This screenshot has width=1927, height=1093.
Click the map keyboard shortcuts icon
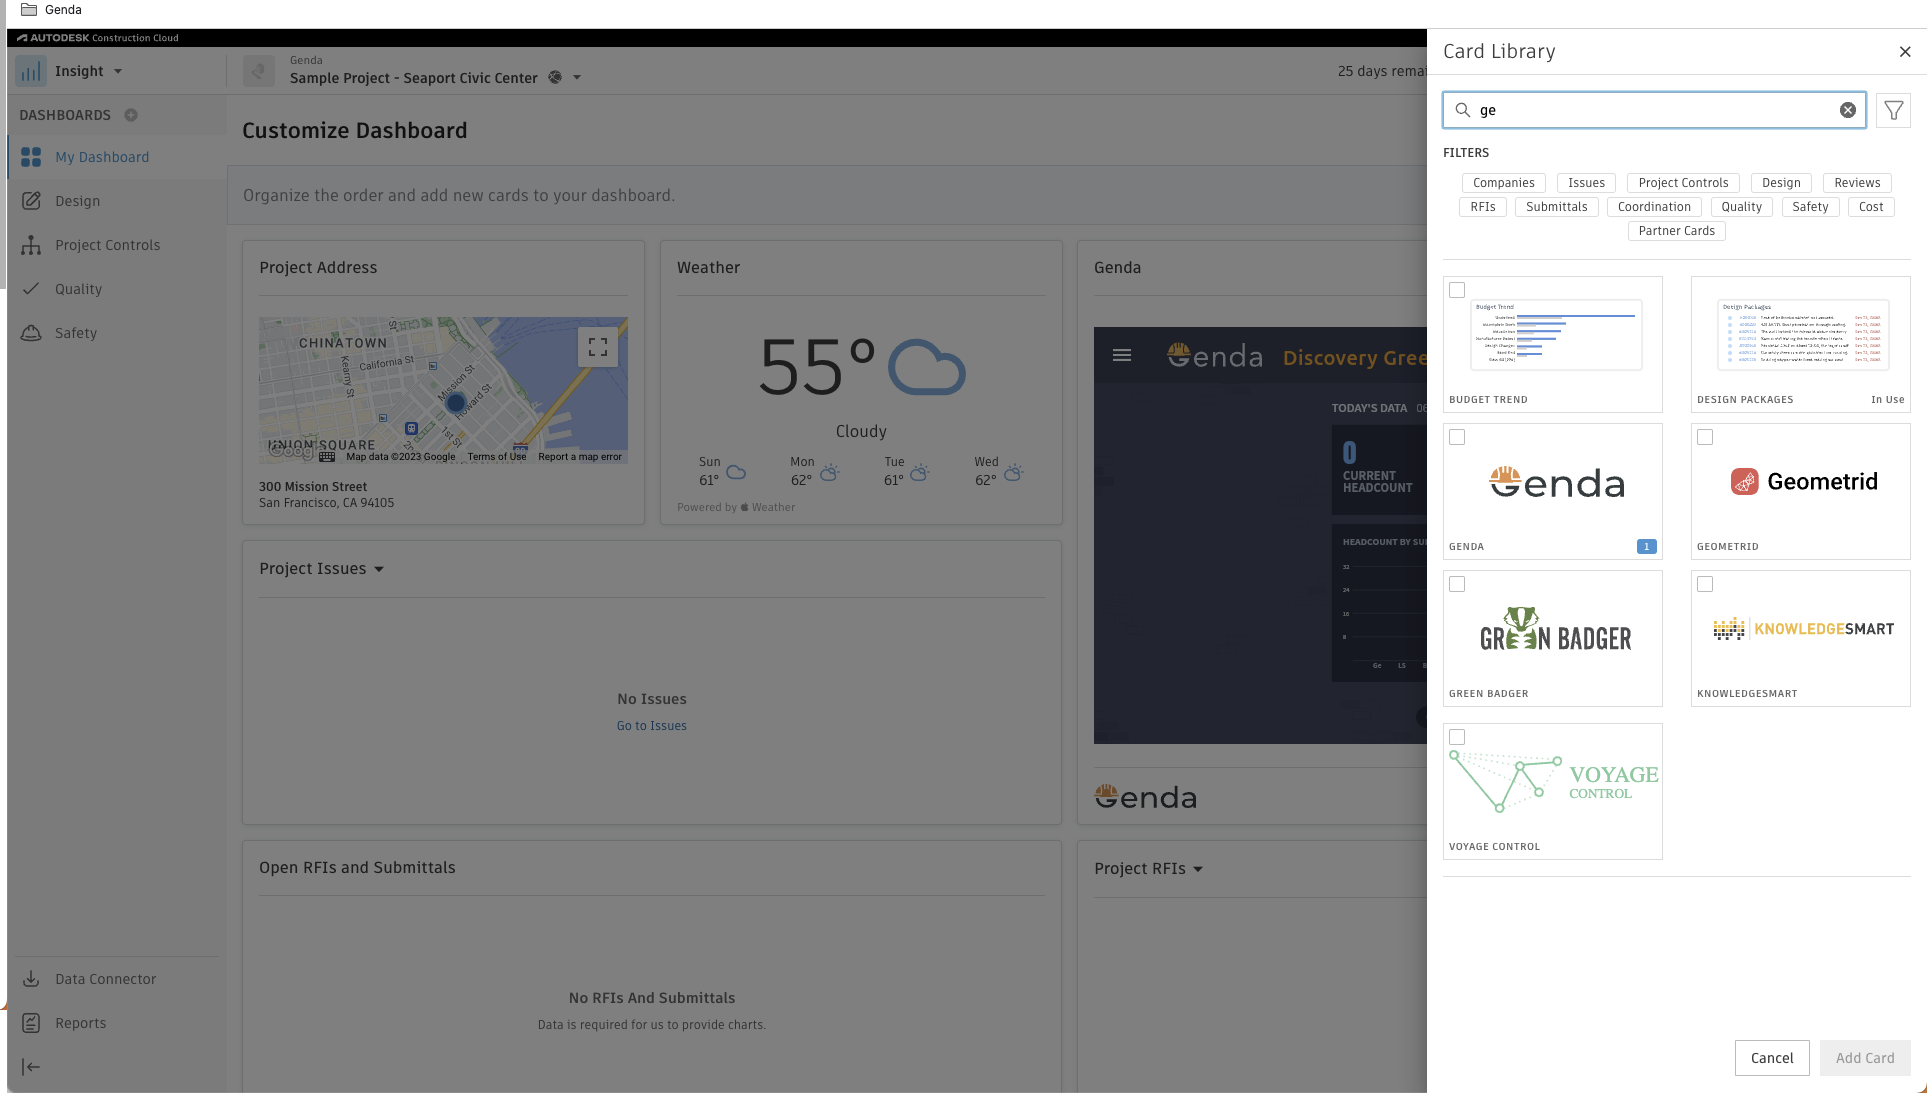click(327, 457)
